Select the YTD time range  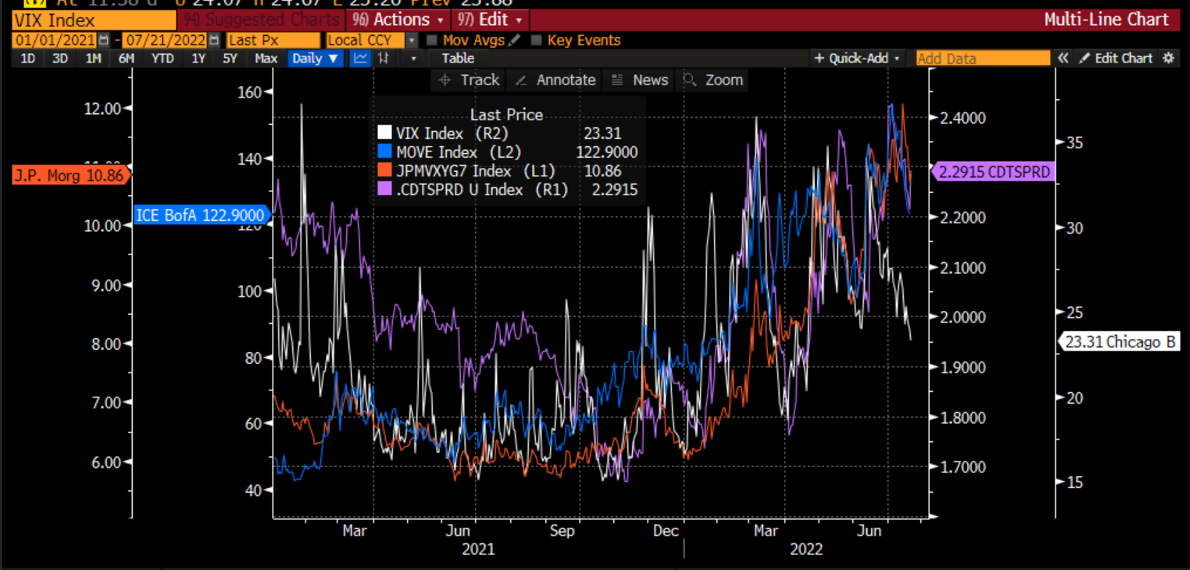click(x=163, y=59)
